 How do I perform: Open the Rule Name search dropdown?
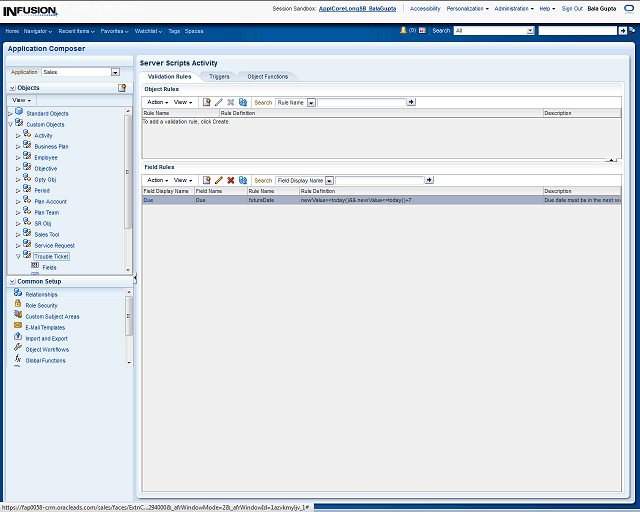[311, 102]
